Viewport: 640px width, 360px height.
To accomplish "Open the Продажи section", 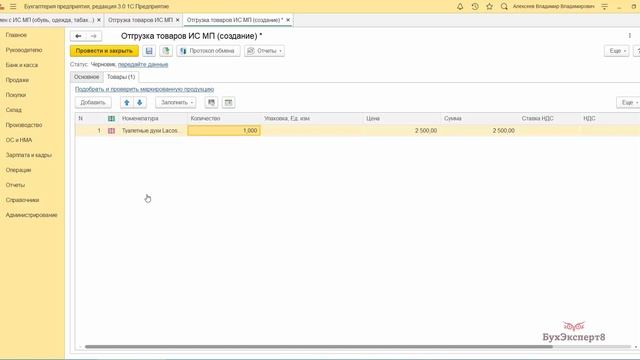I will point(17,80).
